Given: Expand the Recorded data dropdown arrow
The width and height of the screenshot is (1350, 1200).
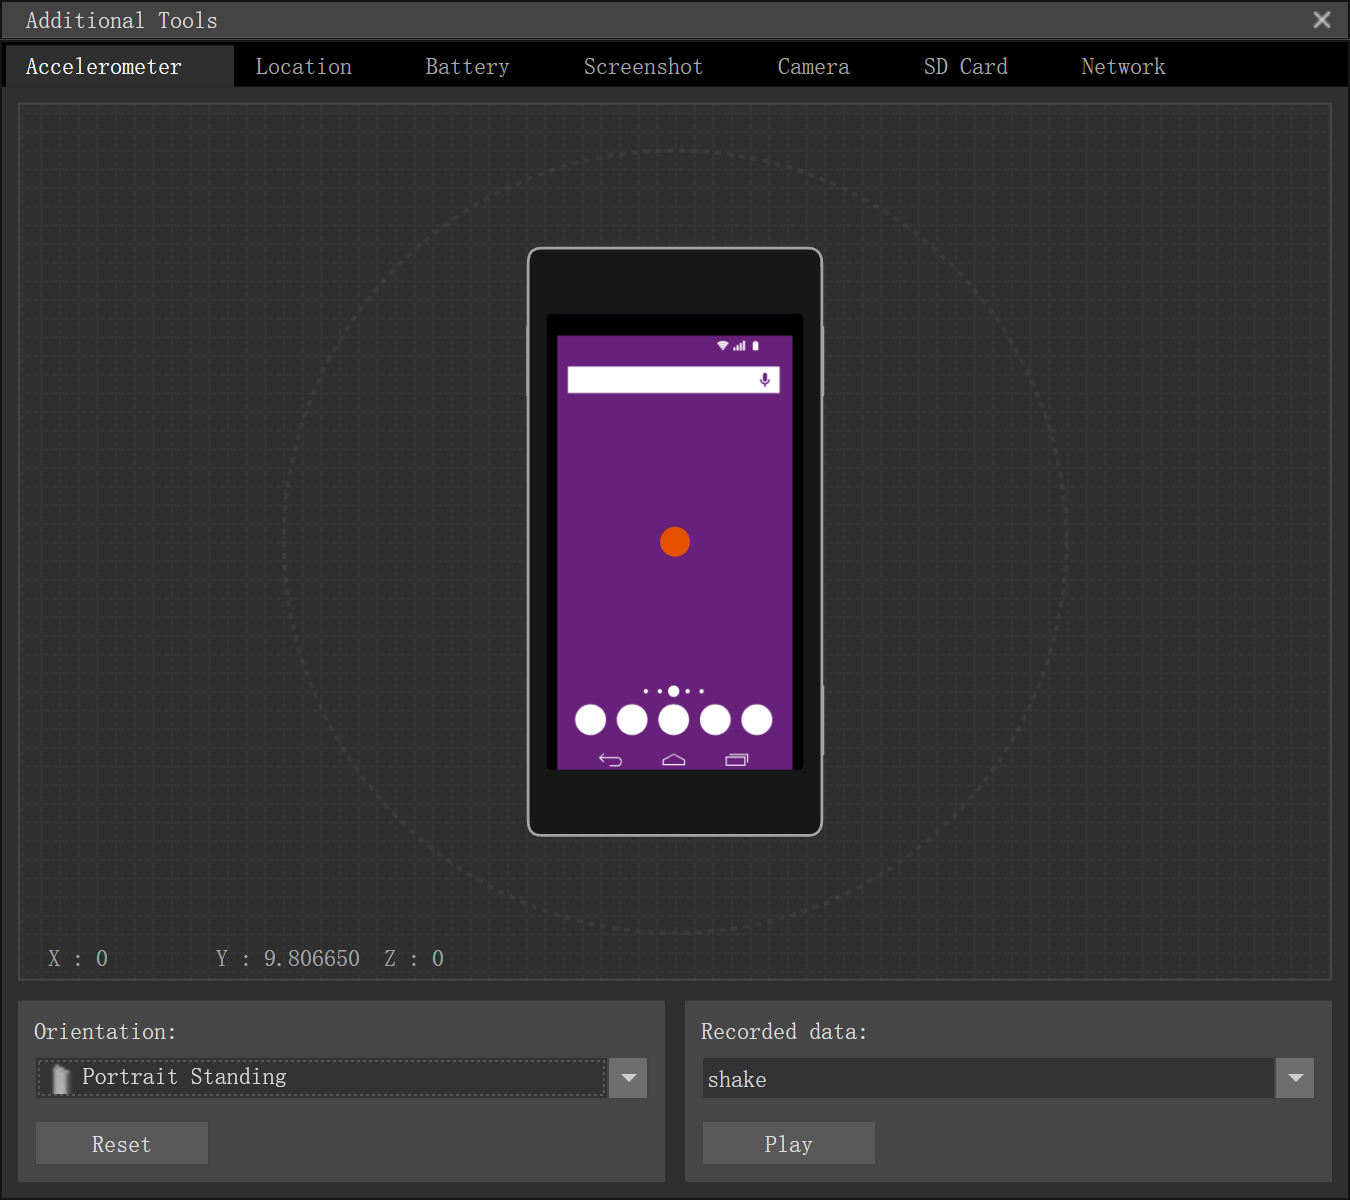Looking at the screenshot, I should (x=1295, y=1078).
